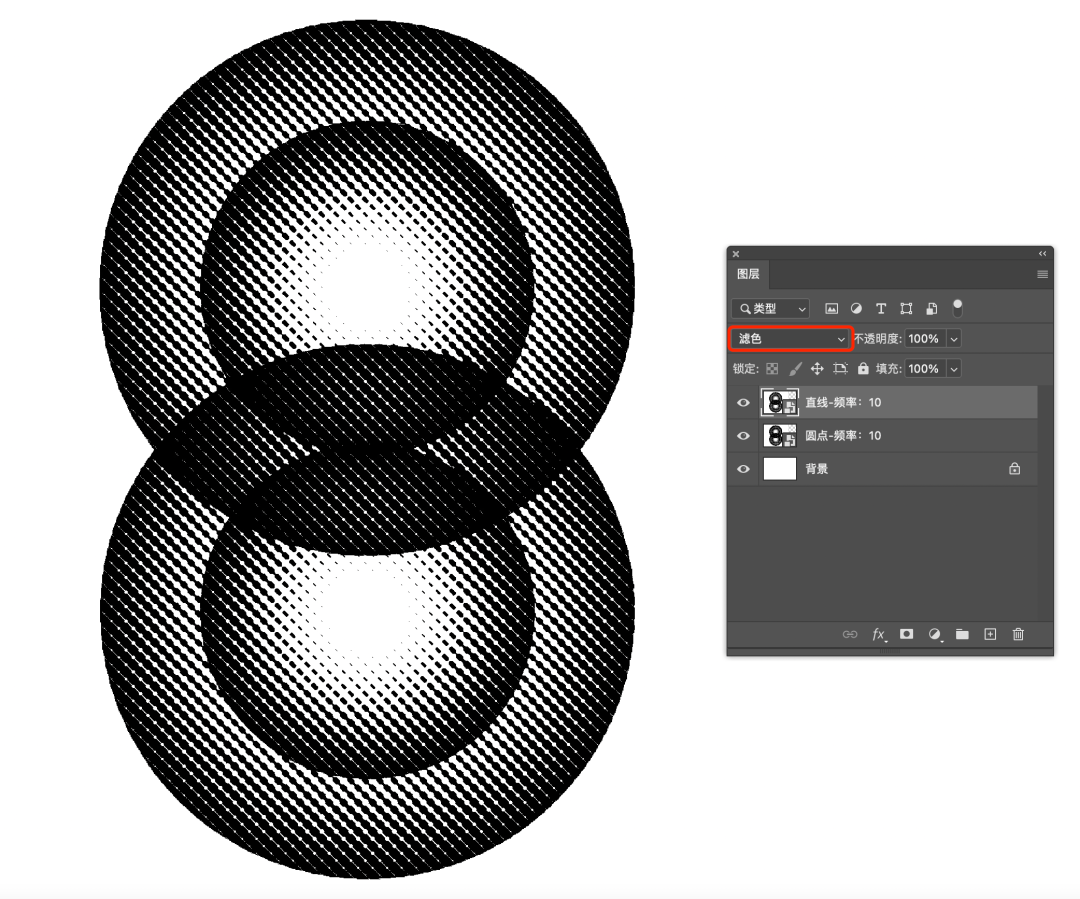
Task: Click the create new layer icon
Action: point(990,634)
